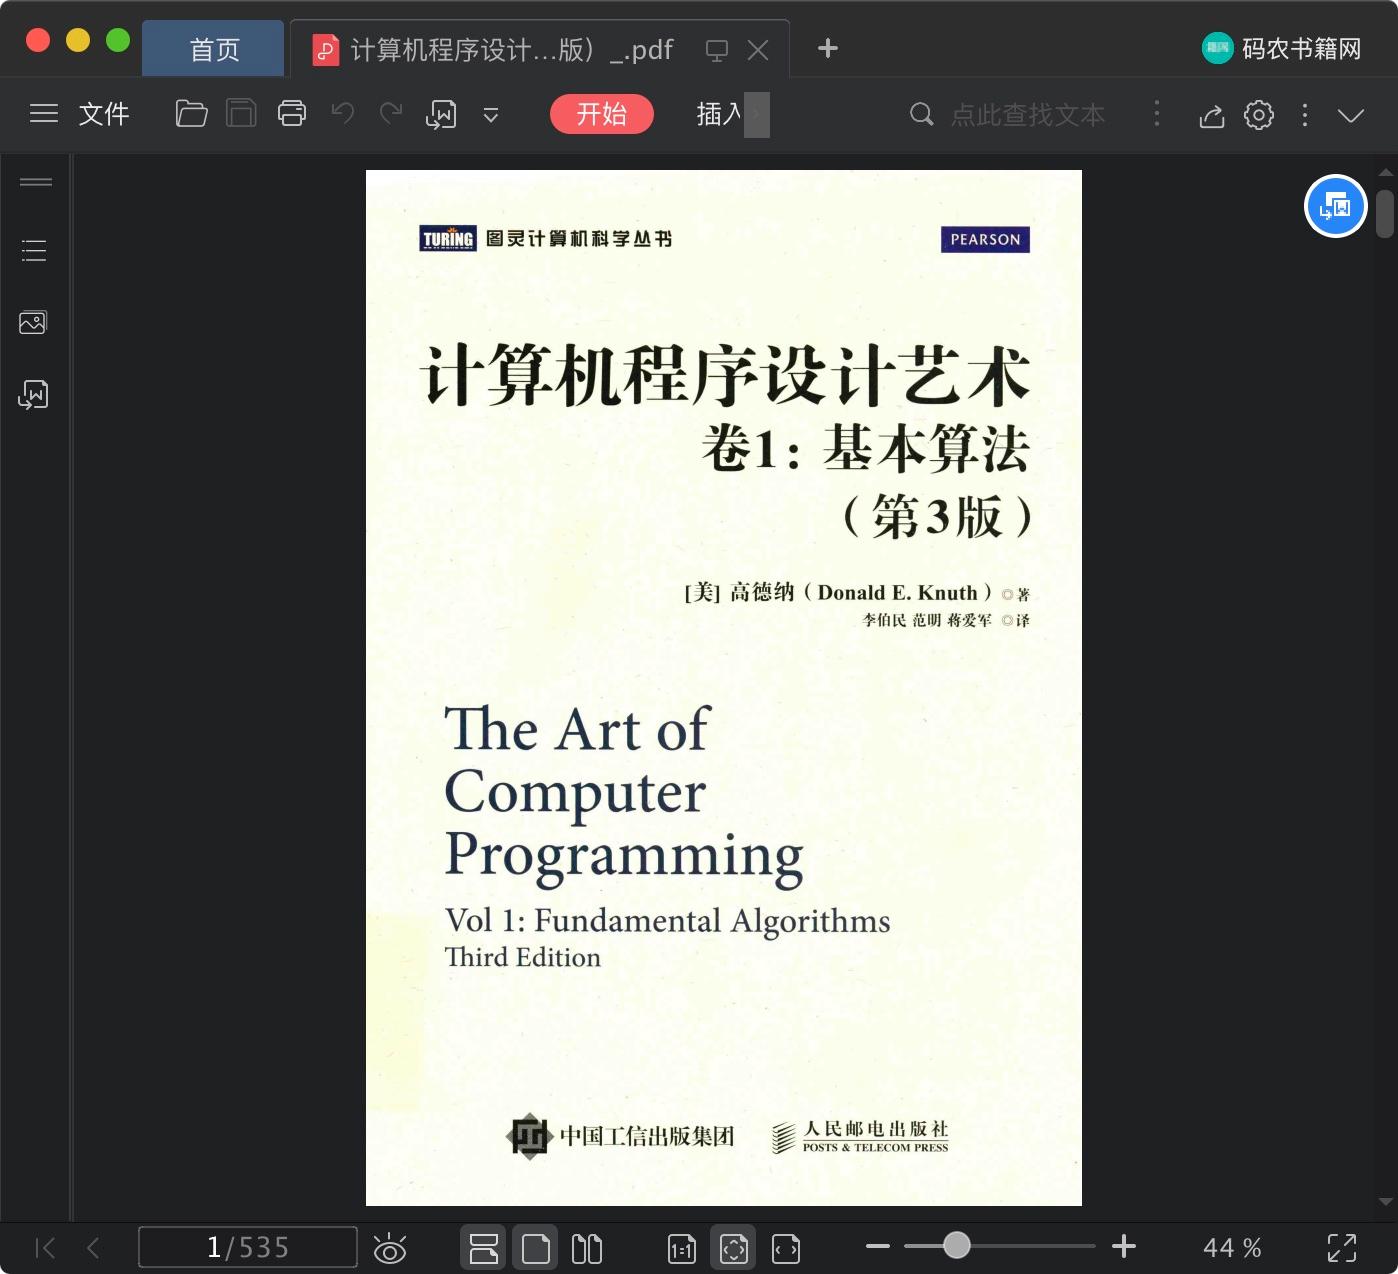1398x1274 pixels.
Task: Click the text Vol 1: Fundamental Algorithms
Action: pos(667,921)
